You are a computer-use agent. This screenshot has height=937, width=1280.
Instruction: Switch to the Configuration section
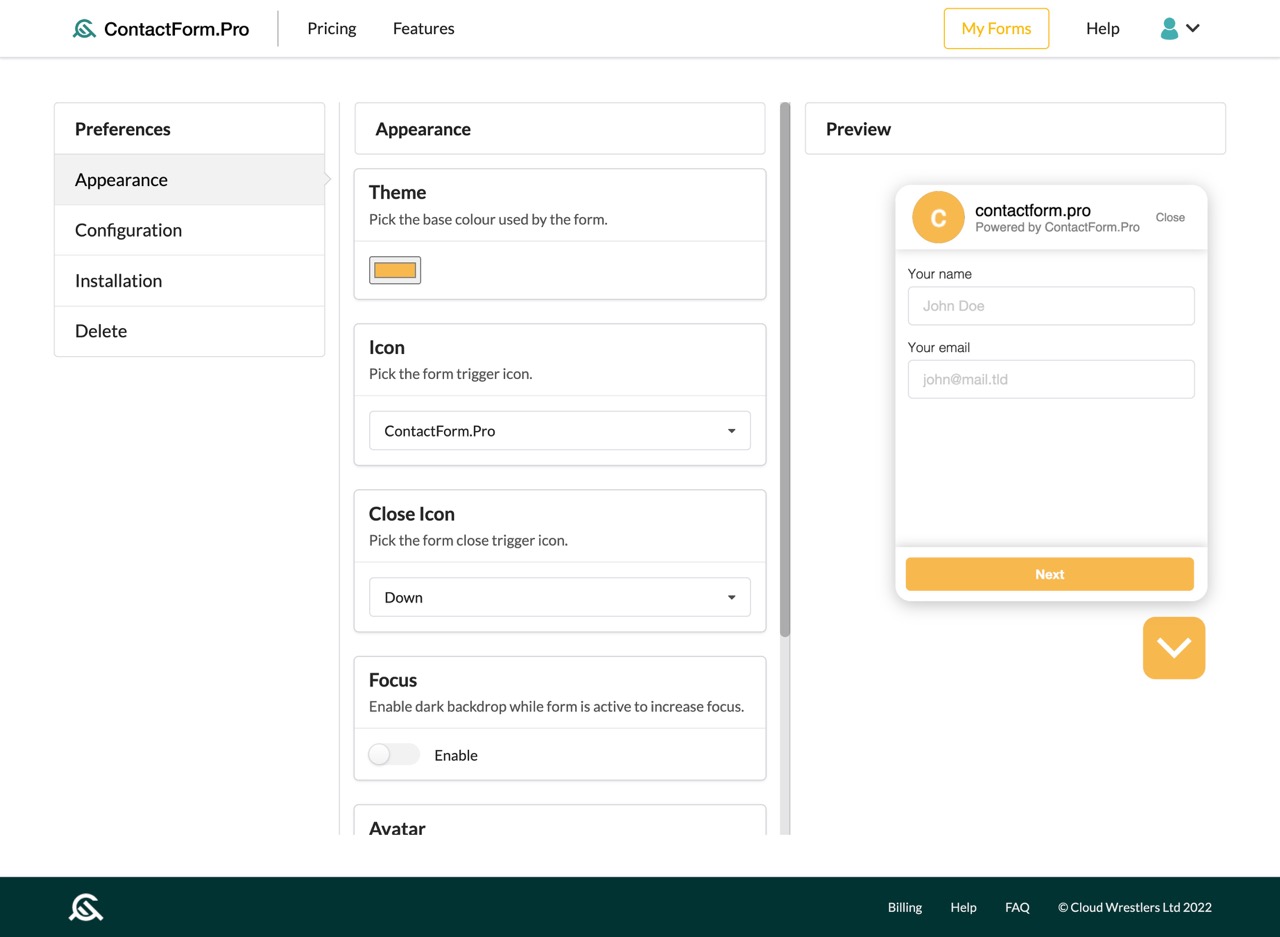coord(128,230)
